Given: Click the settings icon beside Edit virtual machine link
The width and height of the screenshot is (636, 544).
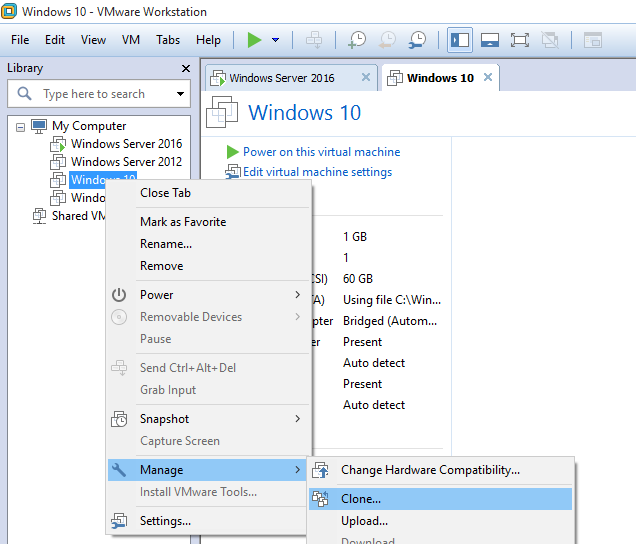Looking at the screenshot, I should point(233,172).
